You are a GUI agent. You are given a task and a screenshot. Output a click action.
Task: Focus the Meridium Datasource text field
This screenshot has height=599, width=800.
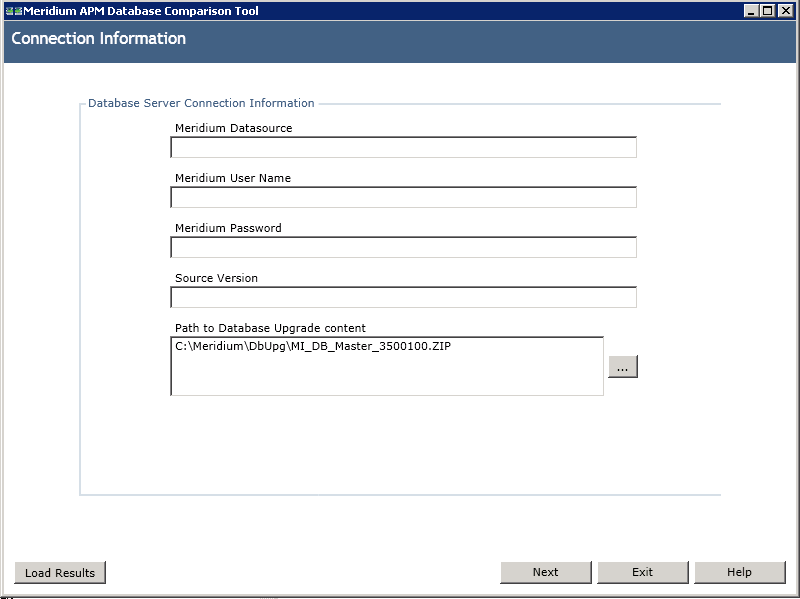[404, 147]
